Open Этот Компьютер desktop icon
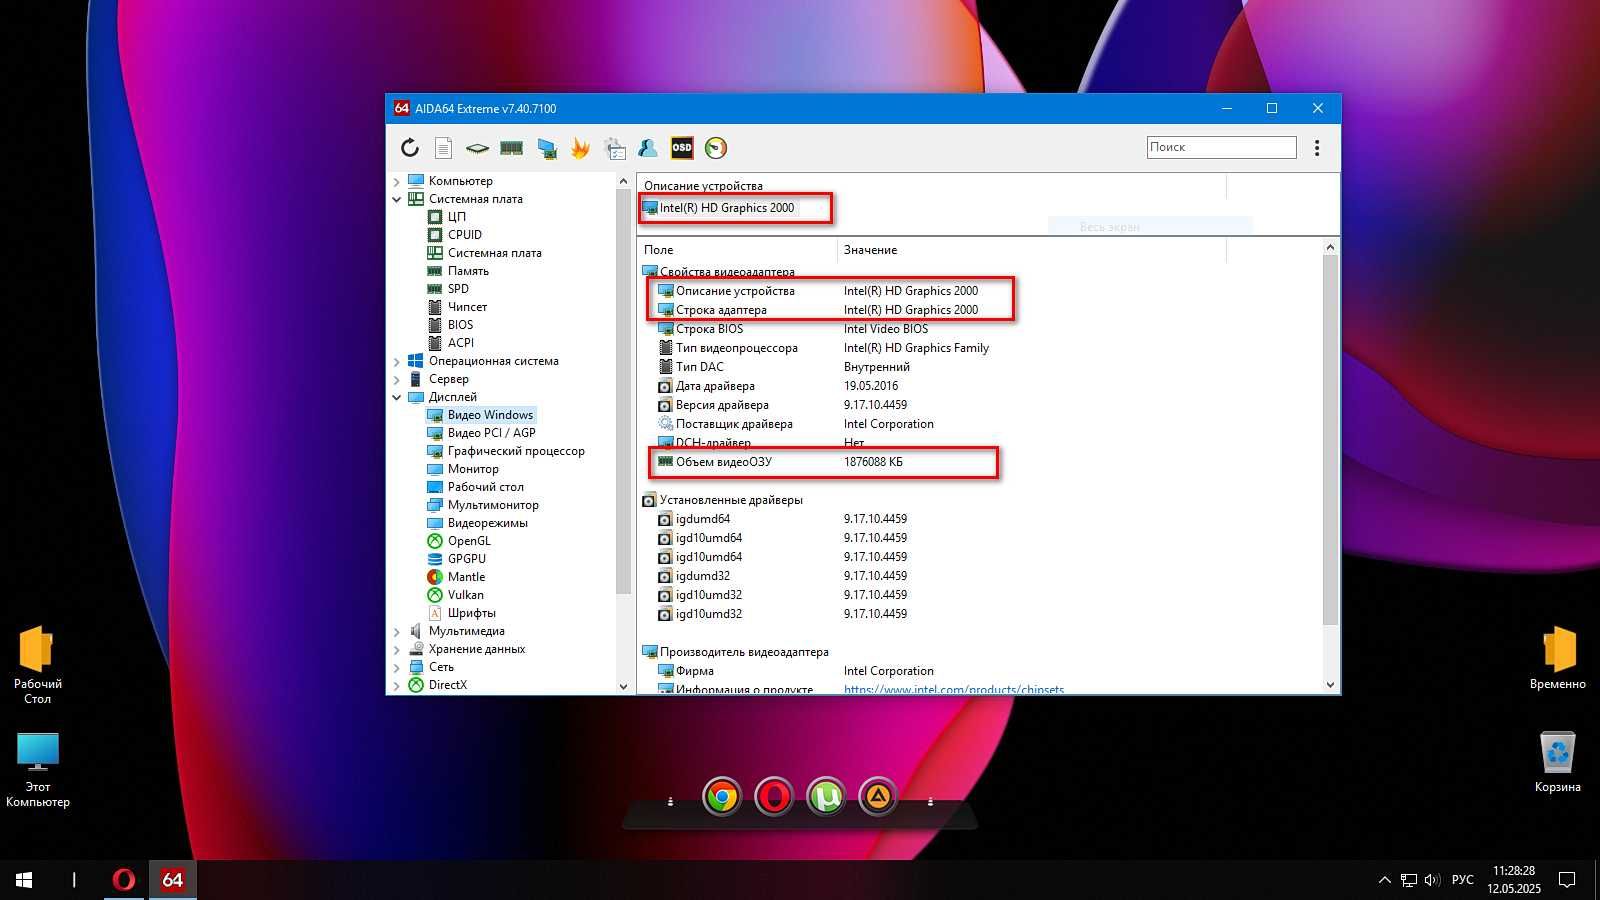This screenshot has height=900, width=1600. (x=38, y=770)
